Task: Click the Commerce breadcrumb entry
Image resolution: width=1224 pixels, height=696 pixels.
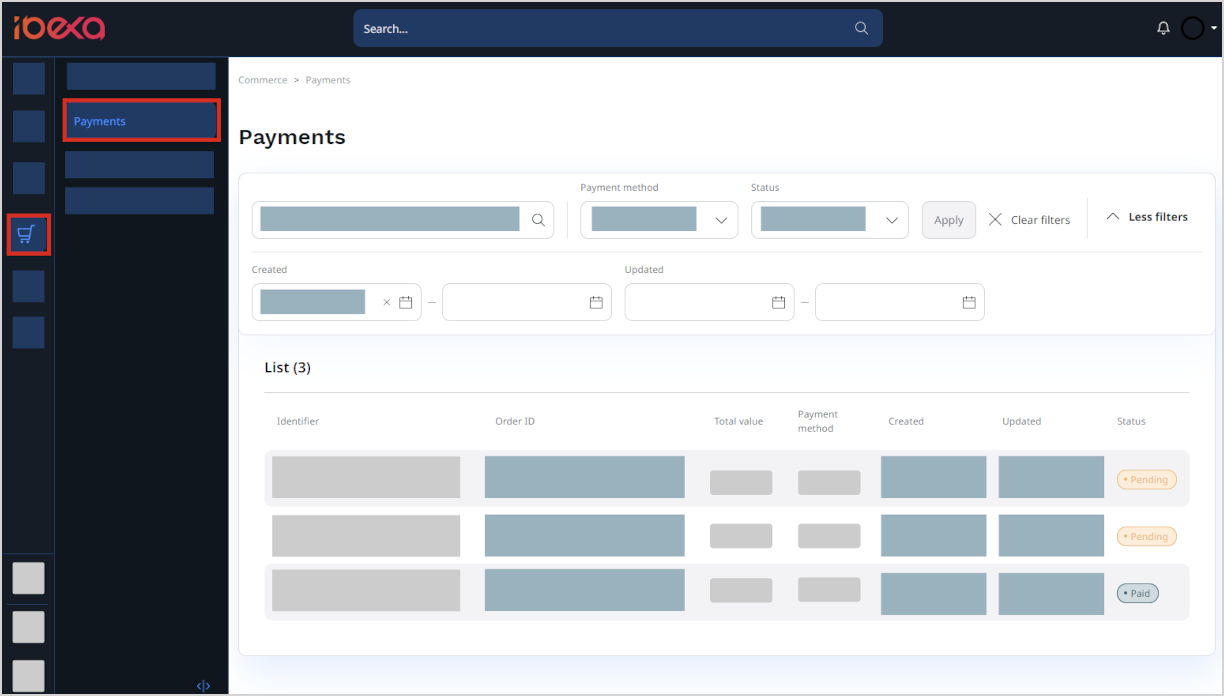Action: 262,79
